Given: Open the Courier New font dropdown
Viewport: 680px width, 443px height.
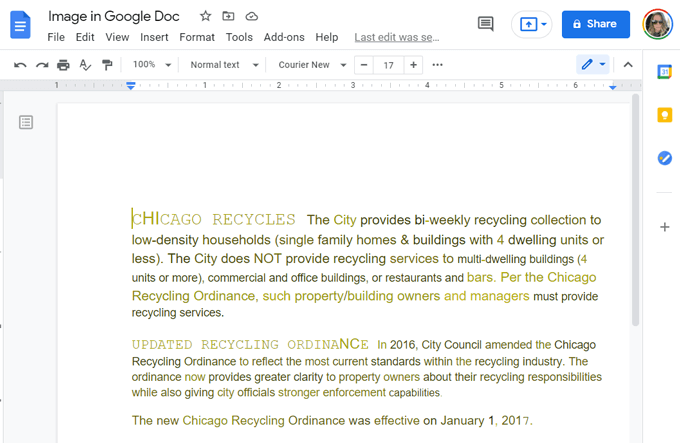Looking at the screenshot, I should click(x=313, y=65).
